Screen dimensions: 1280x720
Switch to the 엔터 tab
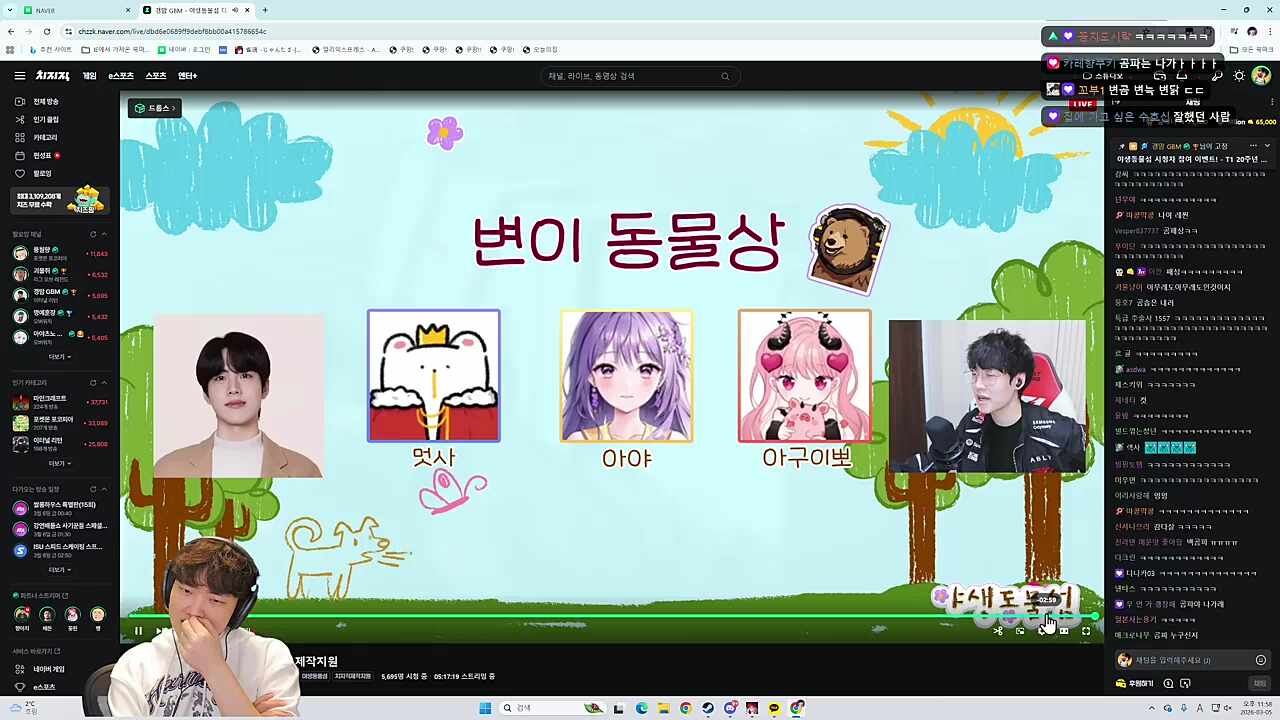187,75
